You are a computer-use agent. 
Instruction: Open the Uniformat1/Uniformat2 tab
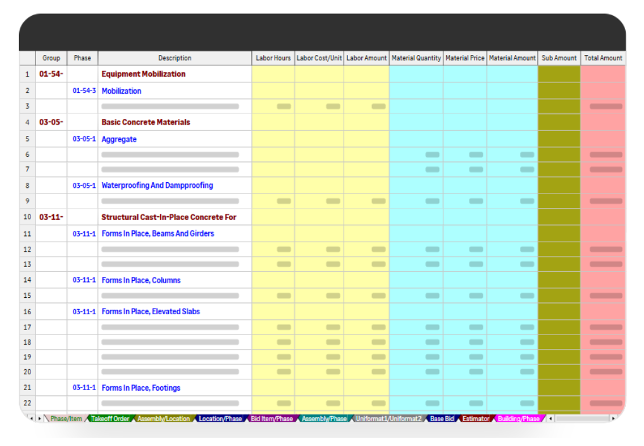tap(389, 418)
